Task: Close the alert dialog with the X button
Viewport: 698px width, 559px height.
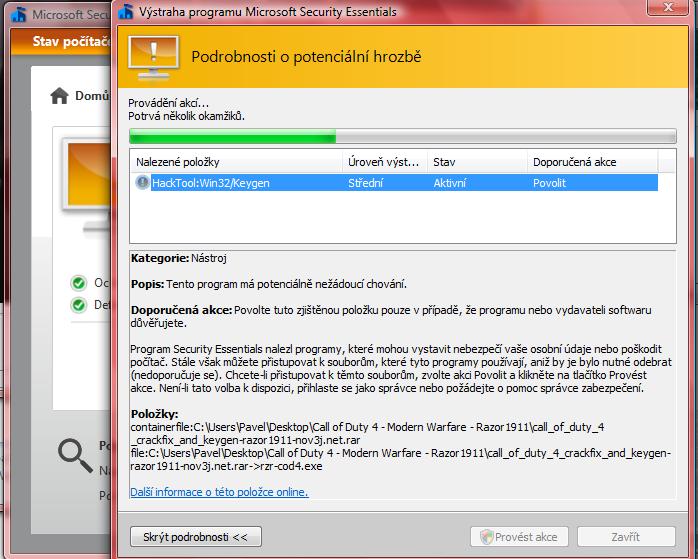Action: click(668, 8)
